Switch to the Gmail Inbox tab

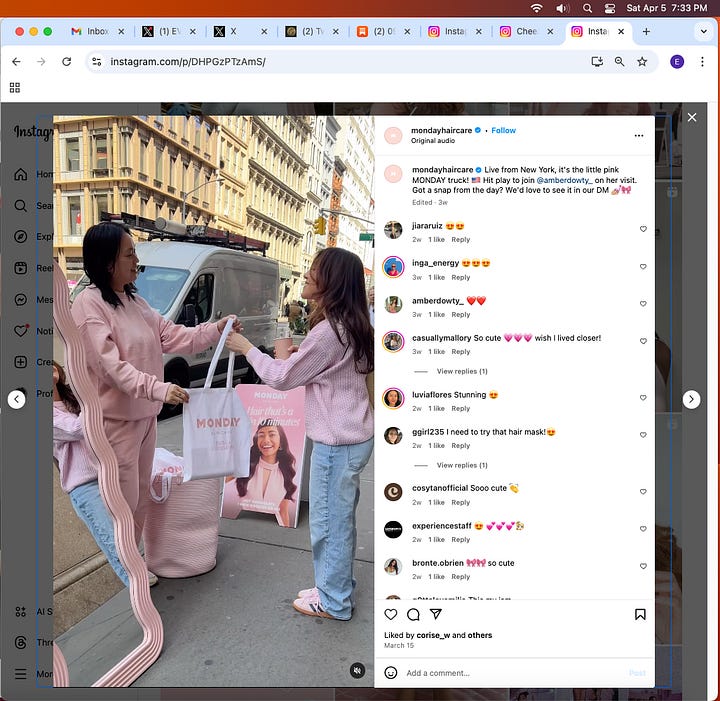pos(97,31)
